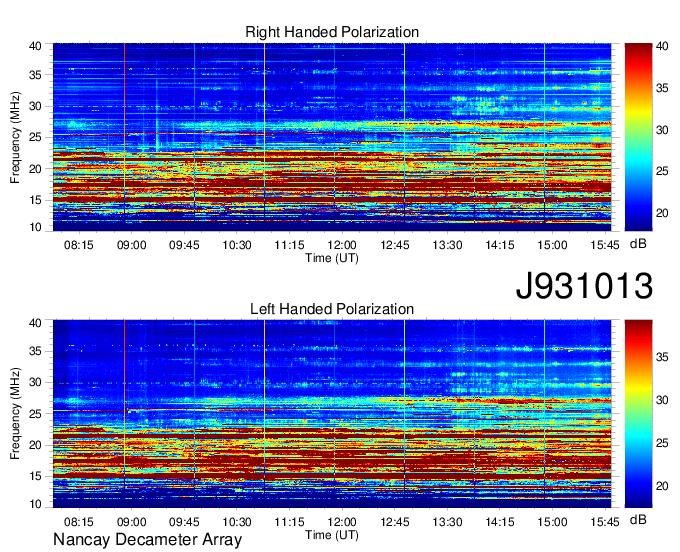Click the 30 MHz tick of left-handed plot
Viewport: 680px width, 552px height.
[35, 382]
